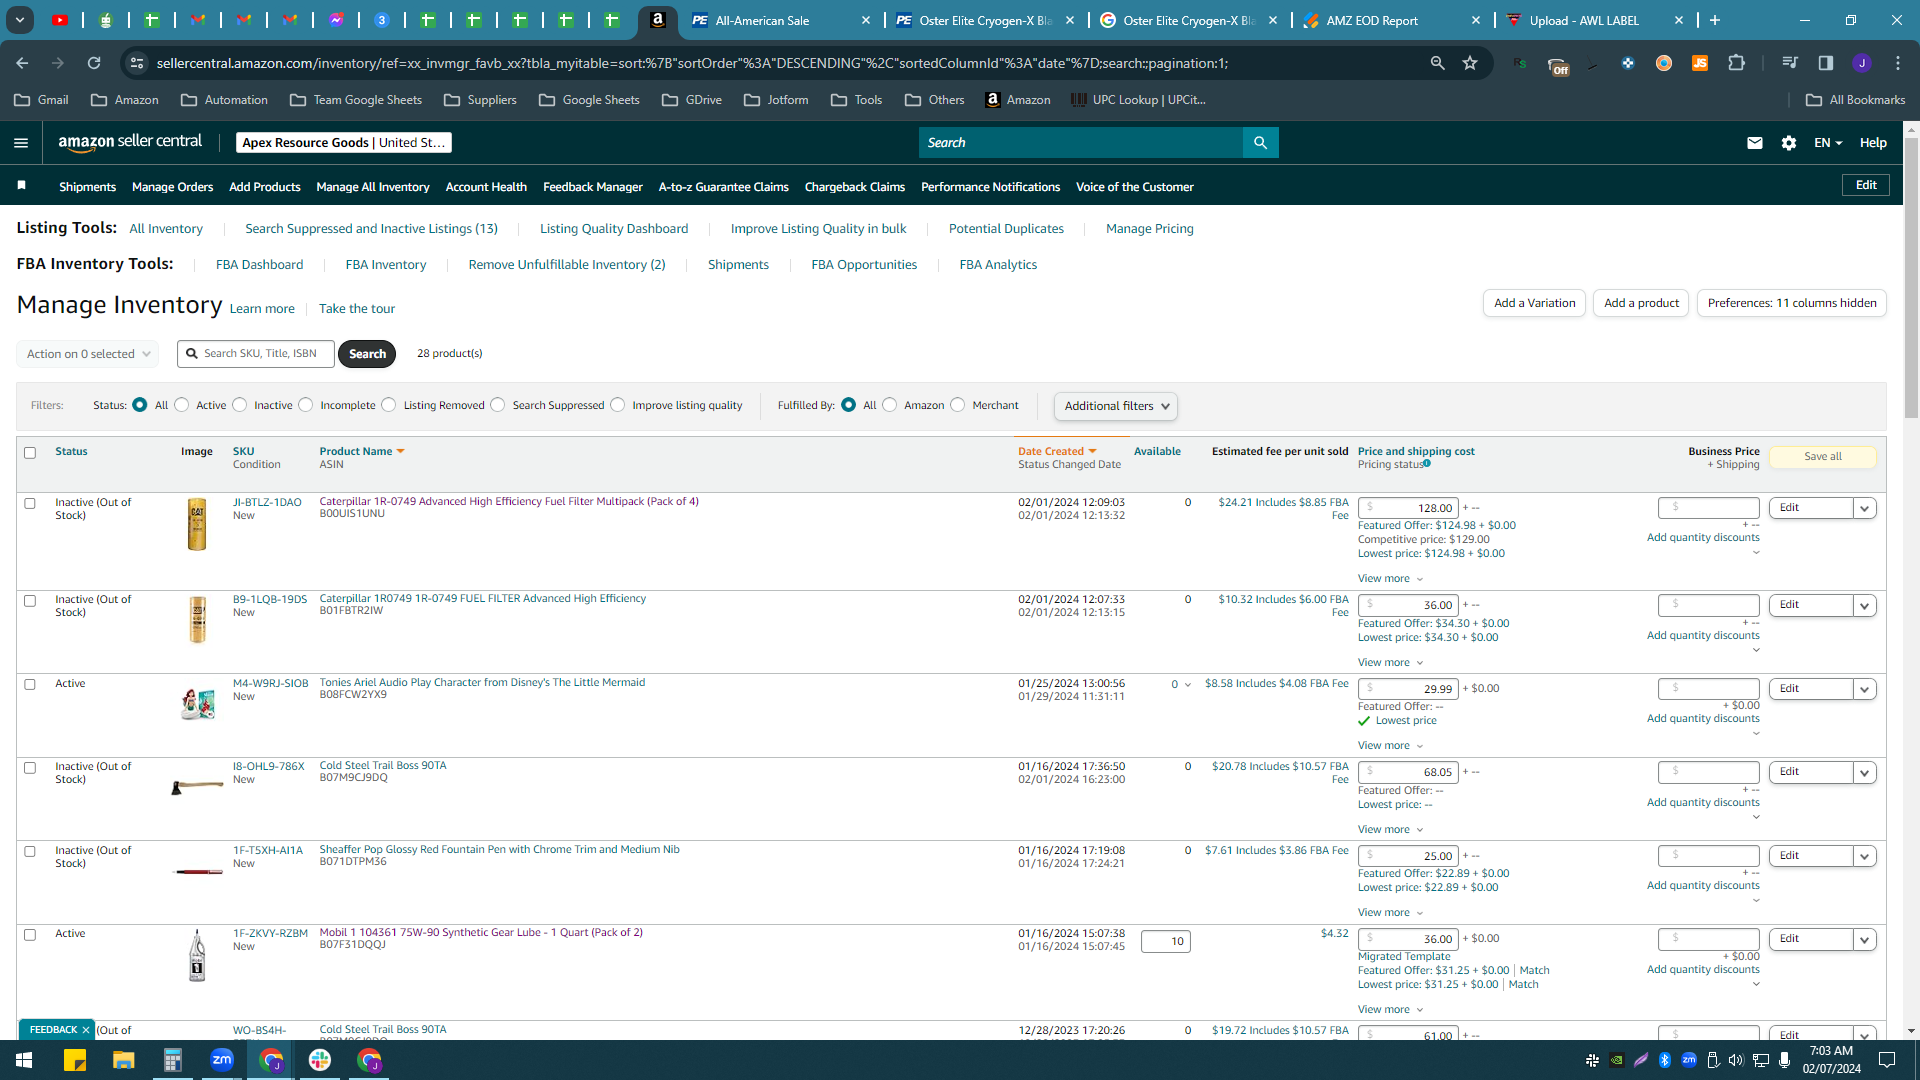Open Zoom from the taskbar
This screenshot has width=1920, height=1080.
pos(222,1060)
